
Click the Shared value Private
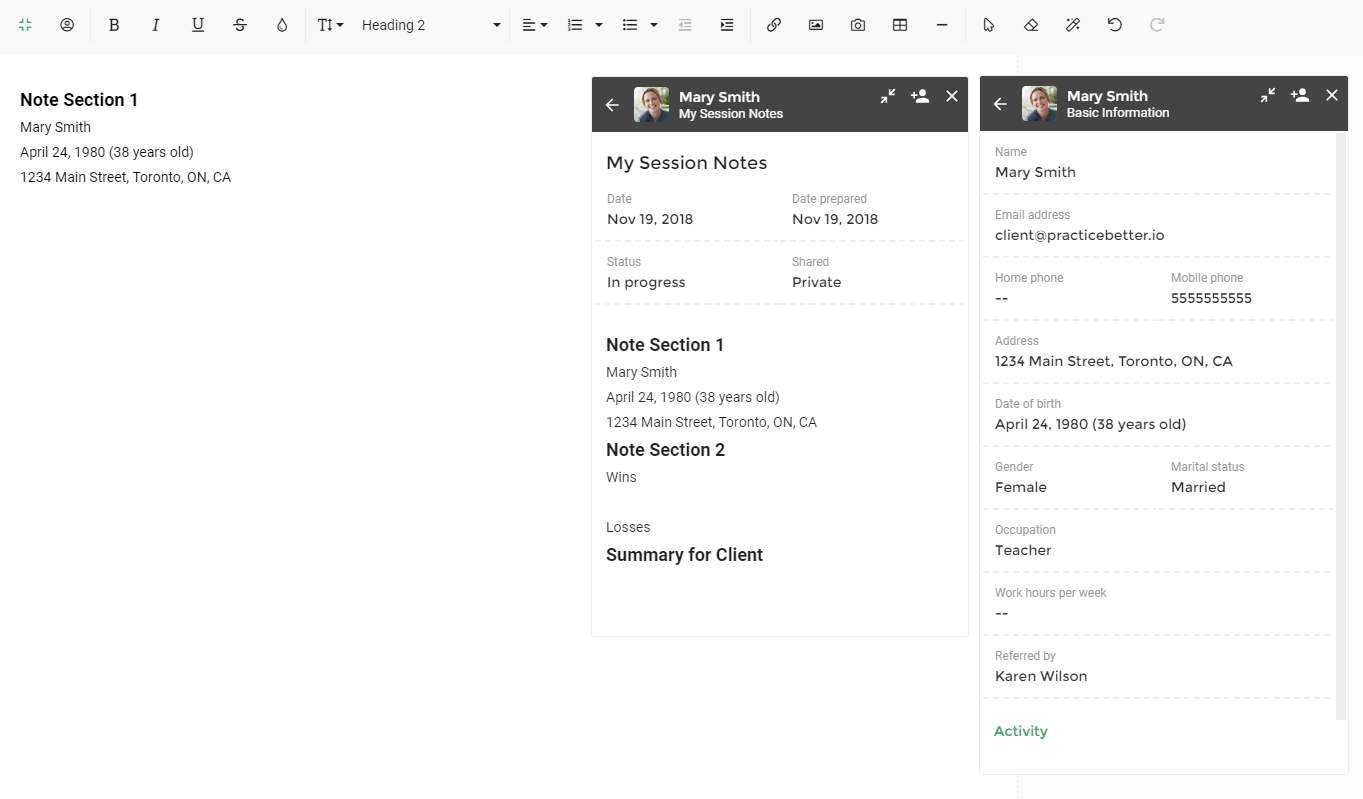click(816, 282)
